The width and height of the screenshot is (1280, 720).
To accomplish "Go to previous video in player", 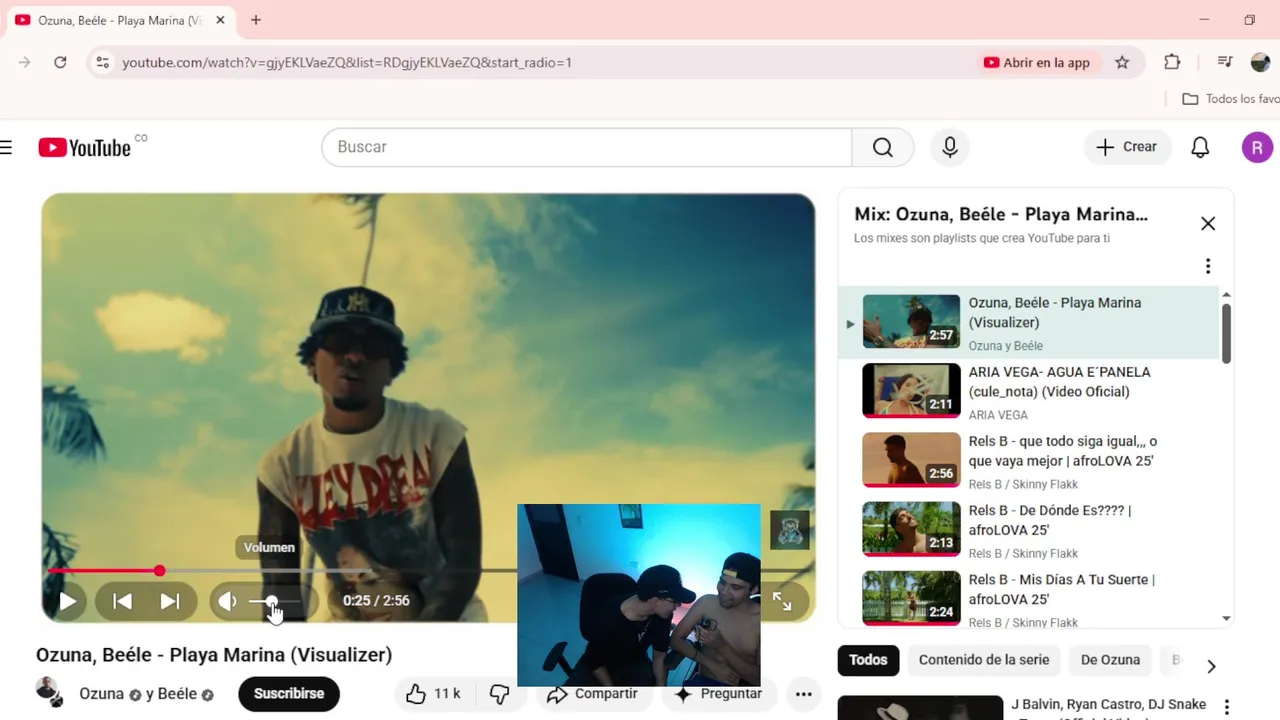I will [122, 601].
